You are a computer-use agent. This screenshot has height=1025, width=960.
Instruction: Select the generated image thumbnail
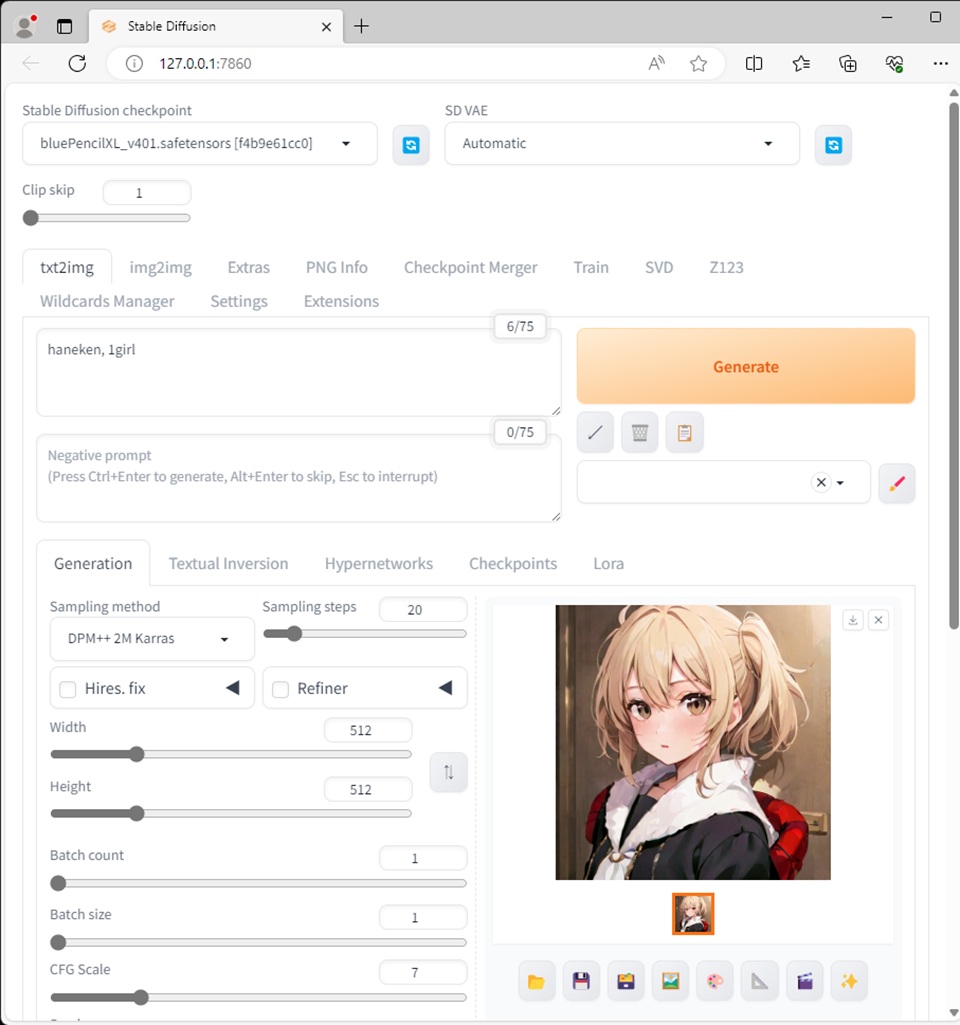tap(693, 913)
